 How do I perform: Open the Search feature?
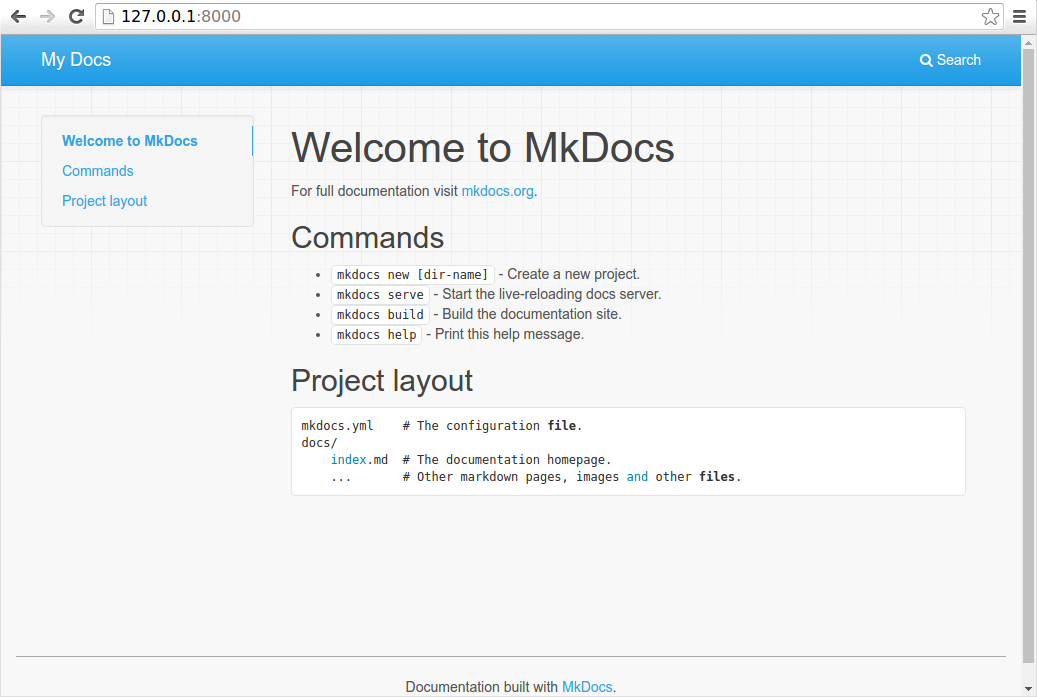pos(949,60)
